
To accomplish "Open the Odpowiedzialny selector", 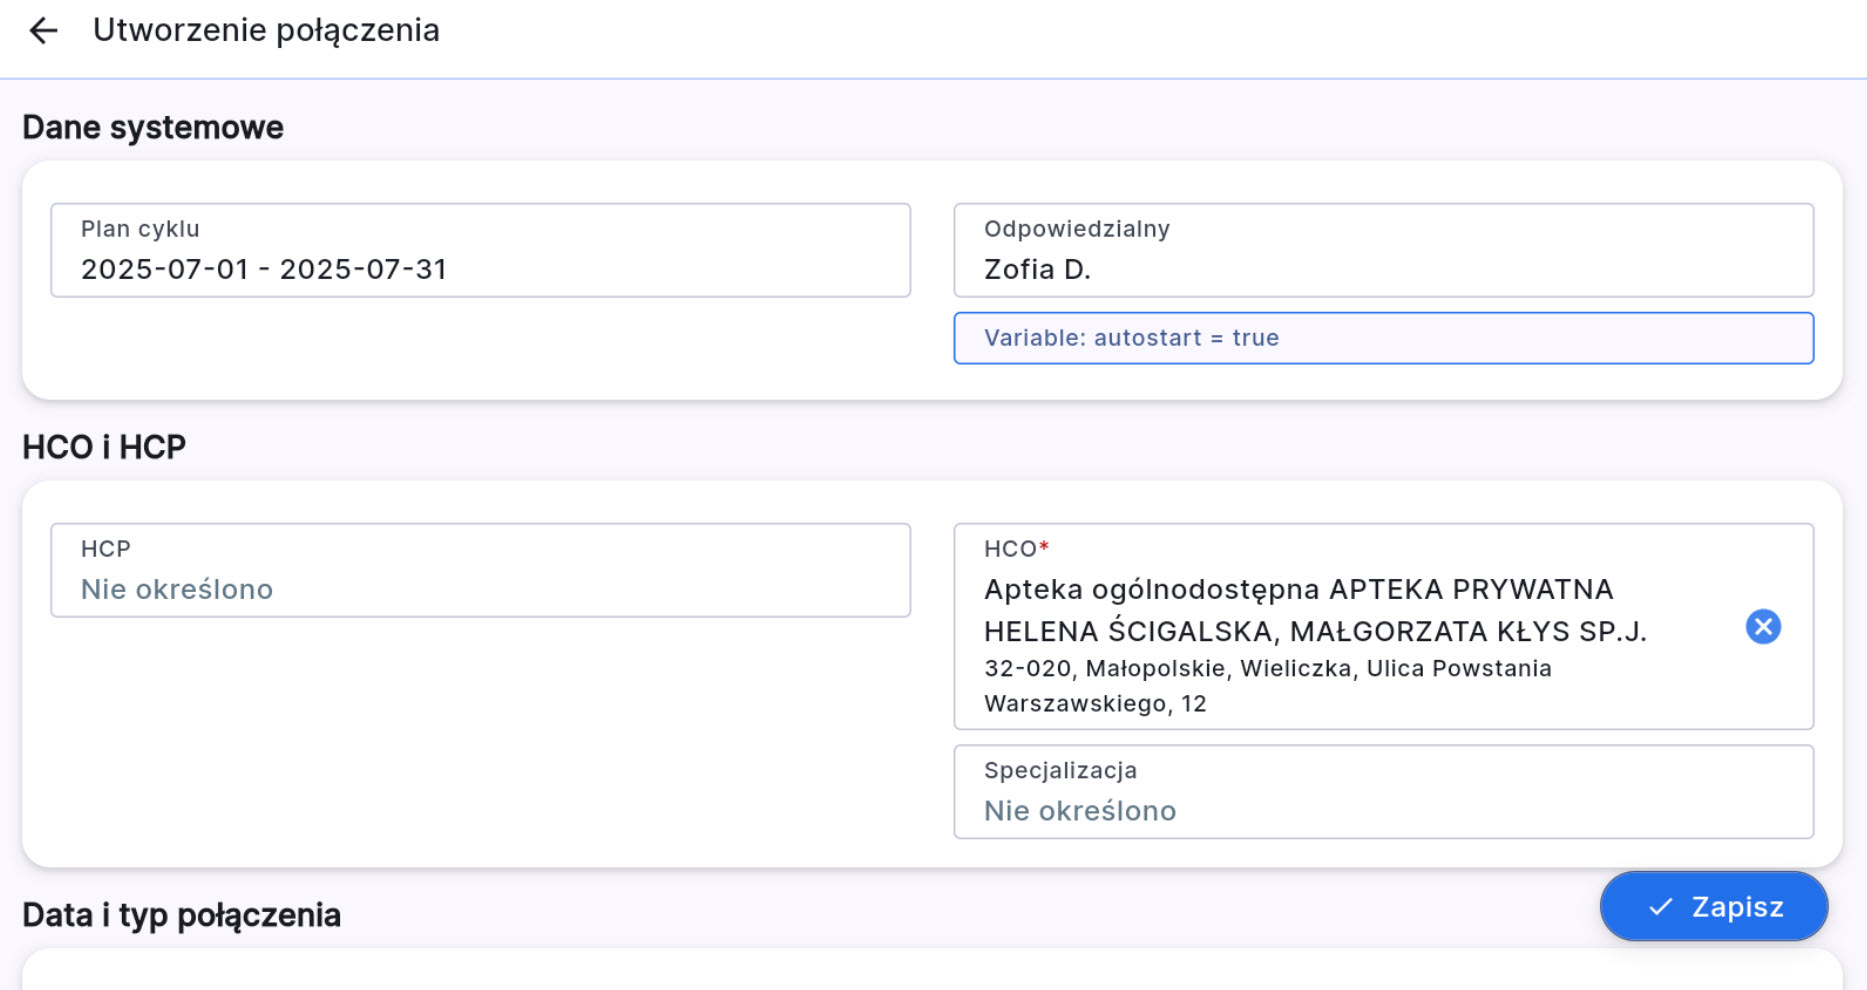I will coord(1382,250).
